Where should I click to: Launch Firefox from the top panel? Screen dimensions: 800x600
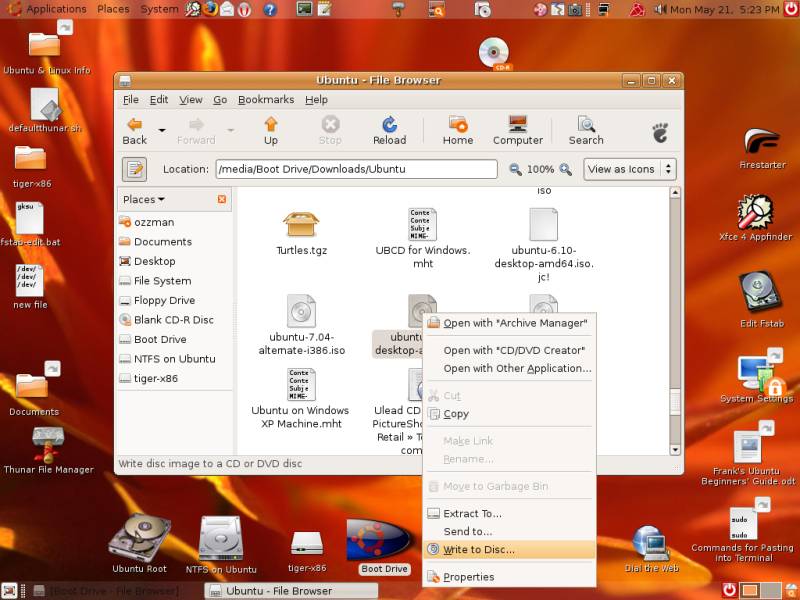tap(210, 9)
